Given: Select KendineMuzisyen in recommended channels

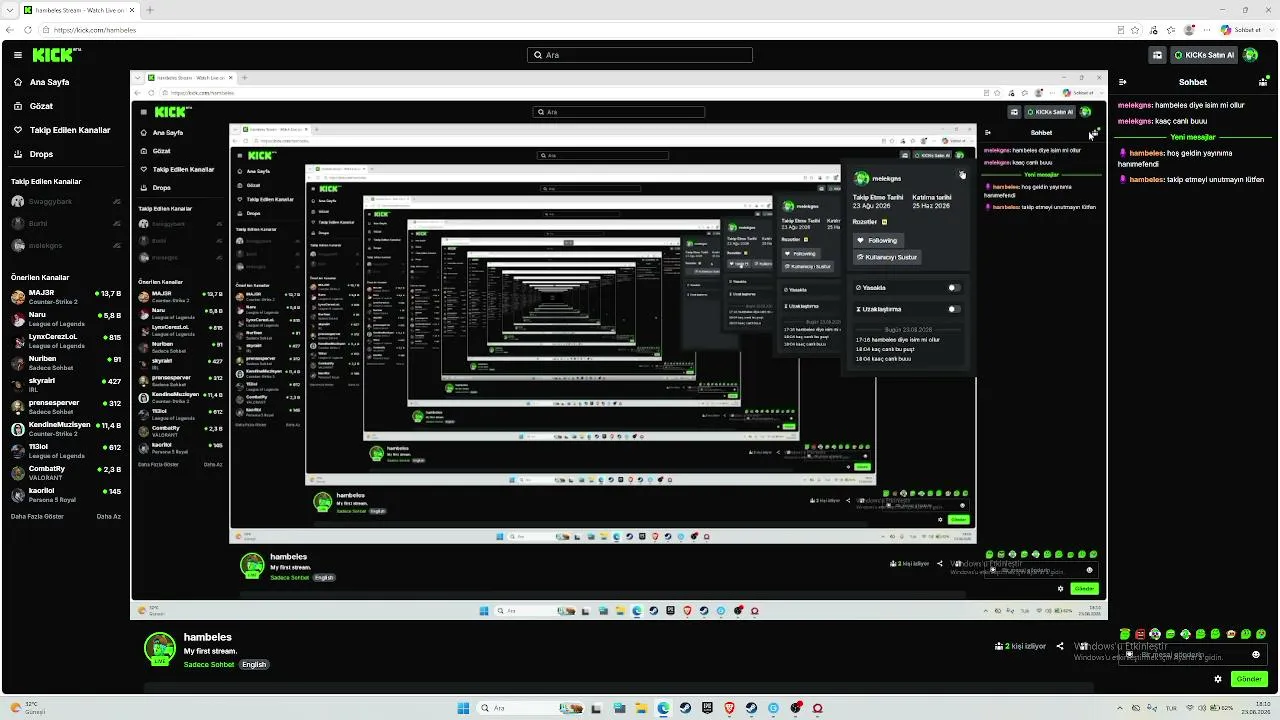Looking at the screenshot, I should pos(66,429).
